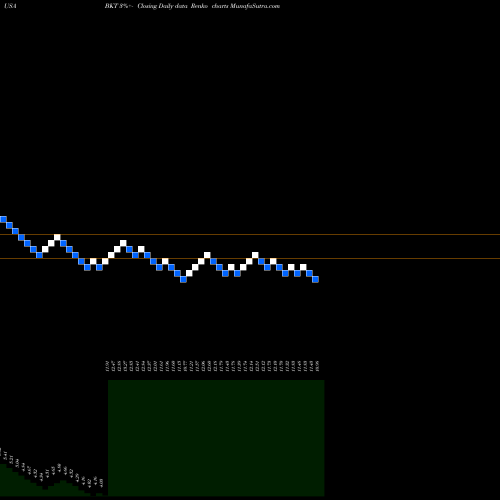This screenshot has height=500, width=500.
Task: Click the final blue Renko brick on the right
Action: coord(315,279)
